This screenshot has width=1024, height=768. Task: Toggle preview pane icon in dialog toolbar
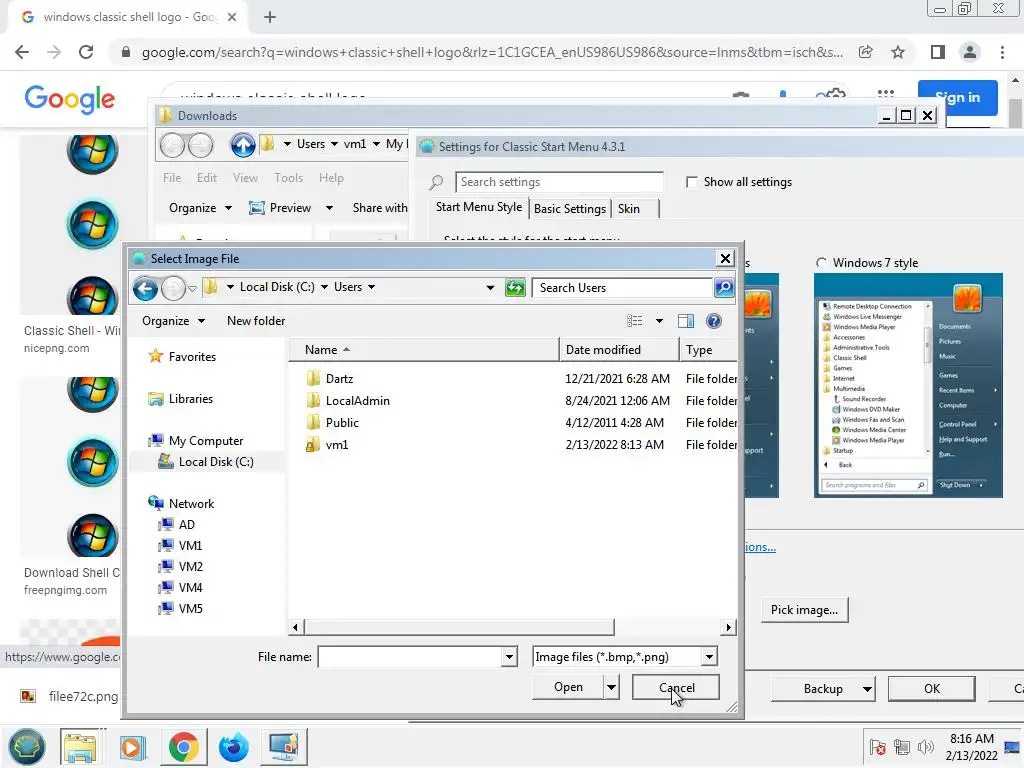click(x=686, y=321)
